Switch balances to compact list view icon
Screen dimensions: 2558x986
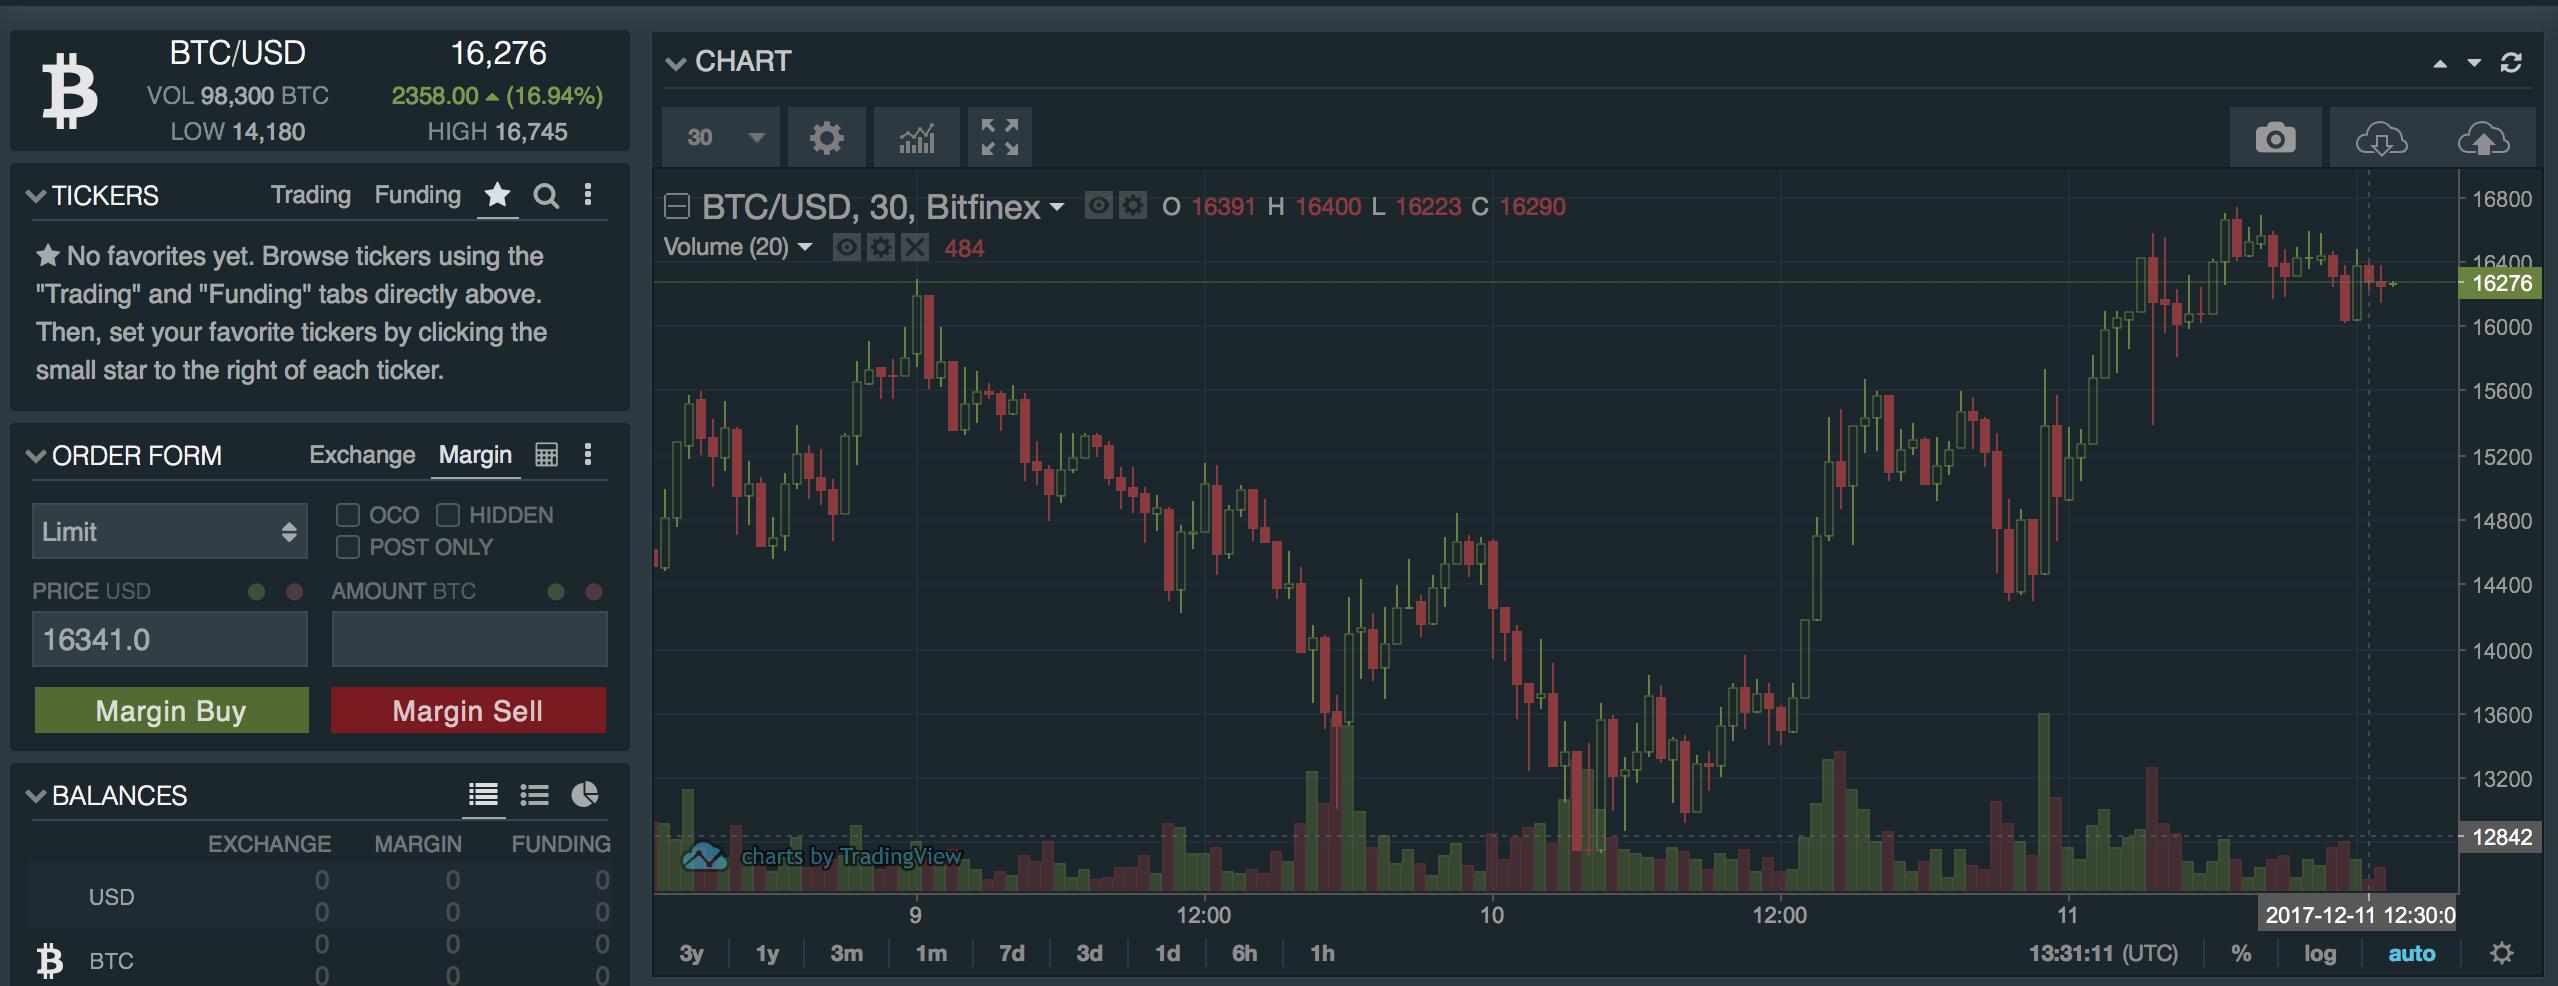tap(534, 795)
